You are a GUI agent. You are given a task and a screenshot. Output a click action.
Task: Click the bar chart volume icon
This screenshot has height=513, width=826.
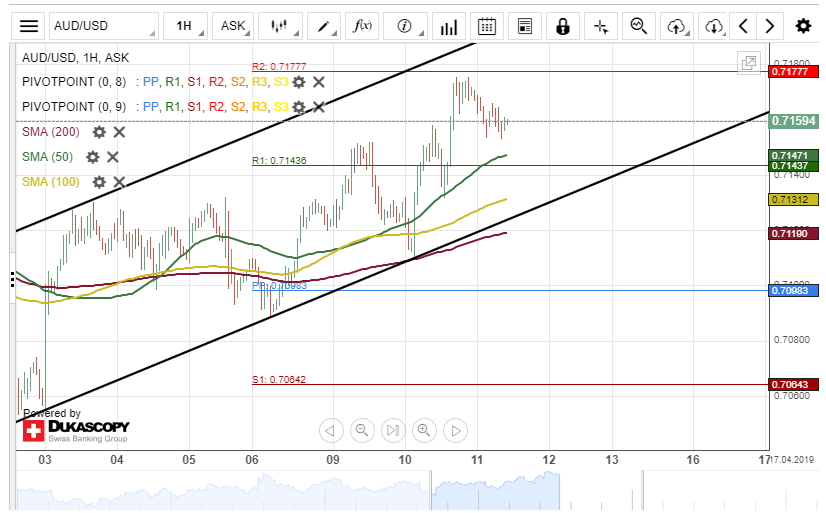click(x=449, y=26)
